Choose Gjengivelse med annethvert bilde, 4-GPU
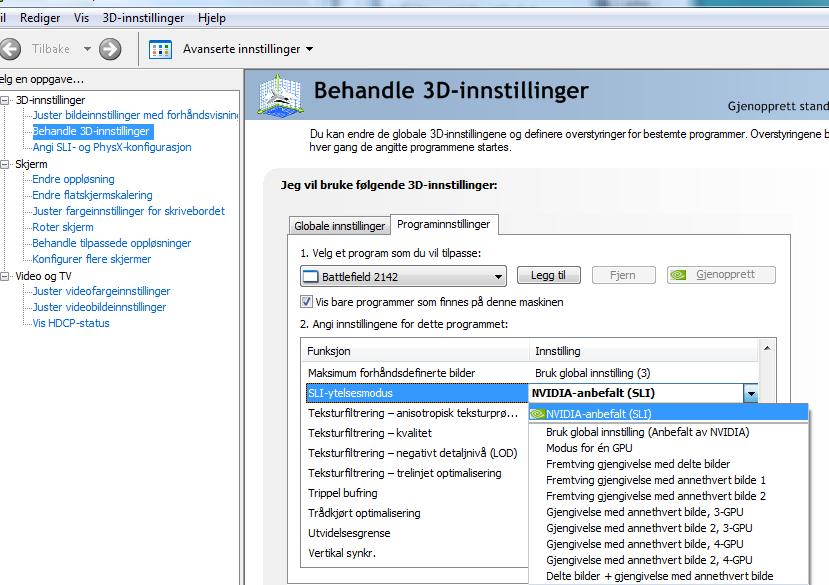Viewport: 829px width, 585px height. pos(669,544)
